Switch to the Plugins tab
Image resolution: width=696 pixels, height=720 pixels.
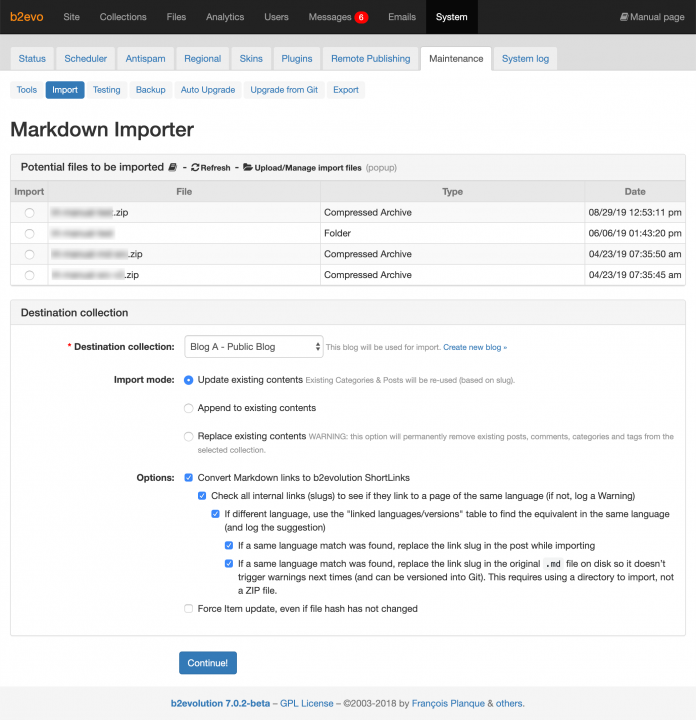coord(297,59)
